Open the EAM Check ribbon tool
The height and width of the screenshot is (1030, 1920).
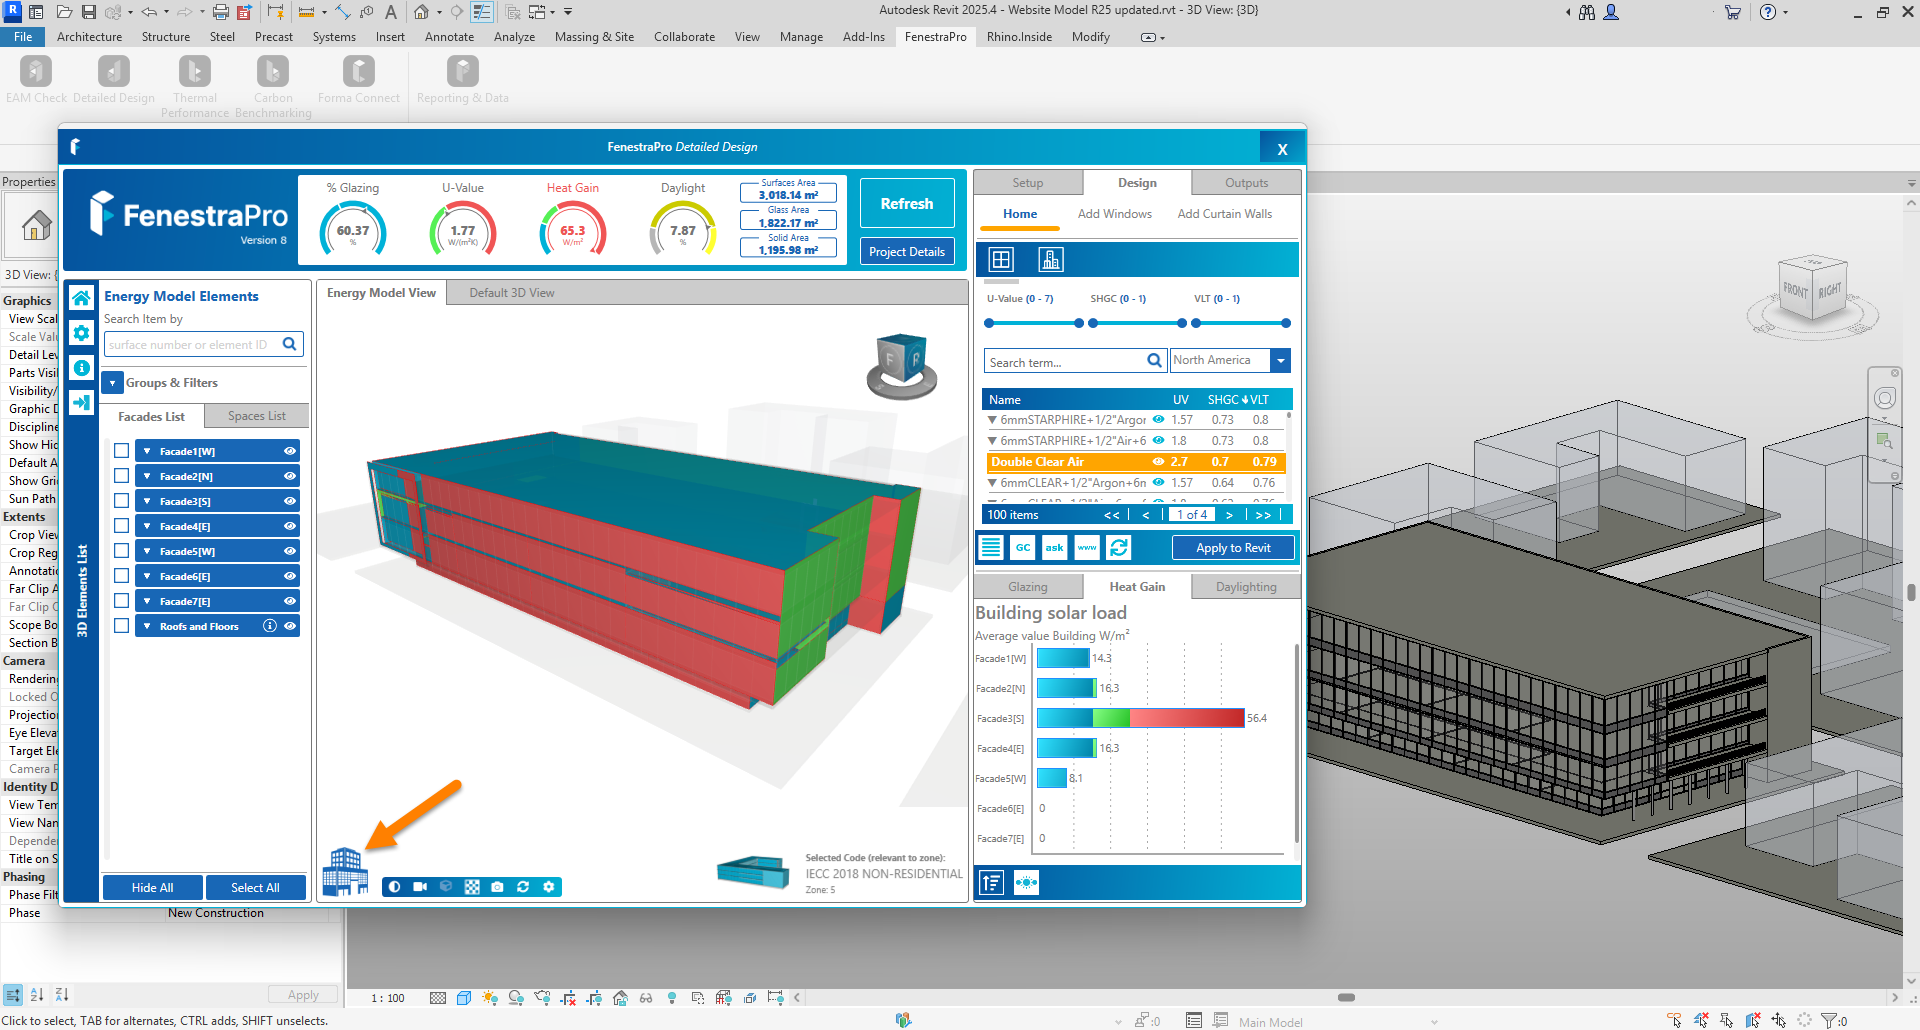click(36, 79)
